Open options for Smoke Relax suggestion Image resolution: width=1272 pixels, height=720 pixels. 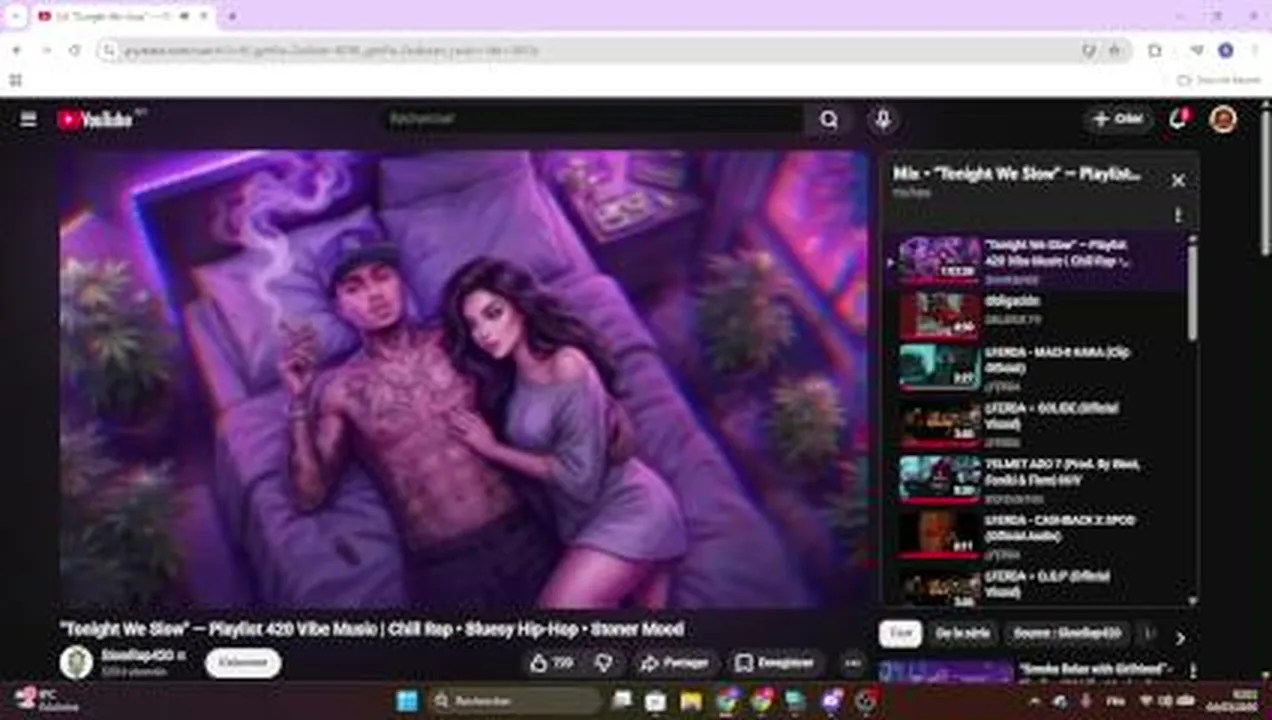coord(1191,670)
